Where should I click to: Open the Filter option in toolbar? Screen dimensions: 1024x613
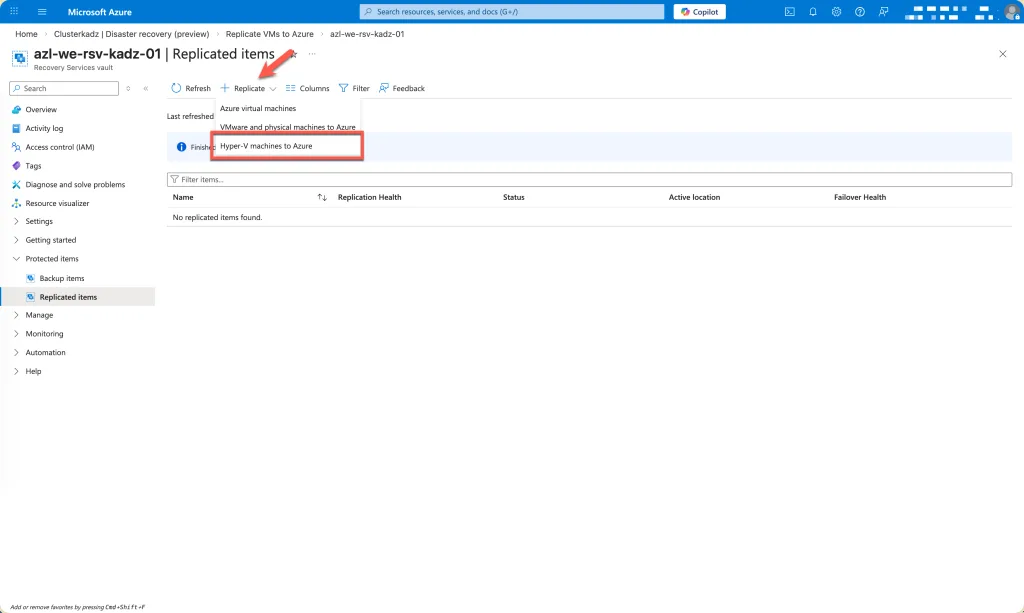(x=354, y=88)
